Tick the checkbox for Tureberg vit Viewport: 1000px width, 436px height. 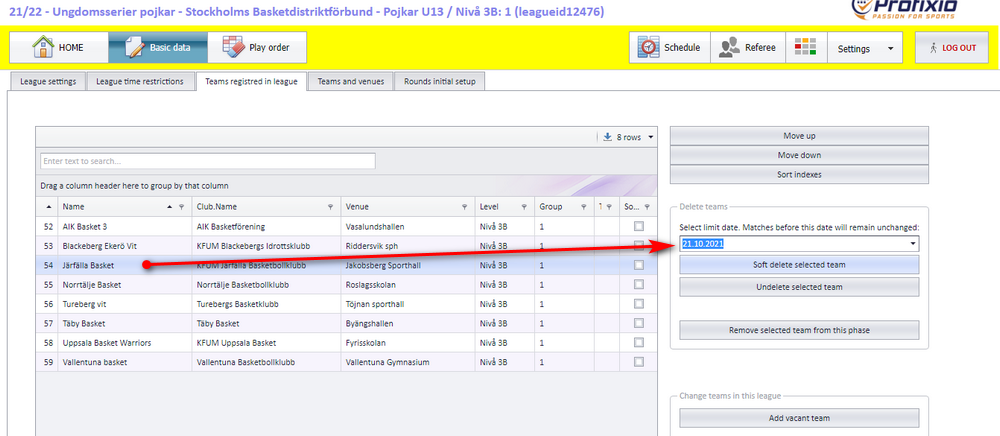(x=639, y=304)
